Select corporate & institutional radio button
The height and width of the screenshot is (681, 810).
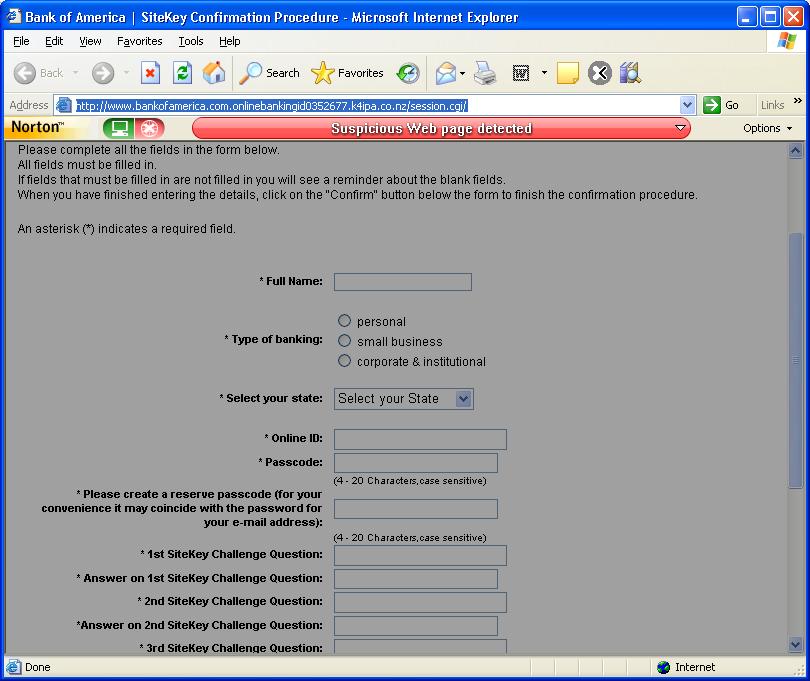tap(344, 361)
